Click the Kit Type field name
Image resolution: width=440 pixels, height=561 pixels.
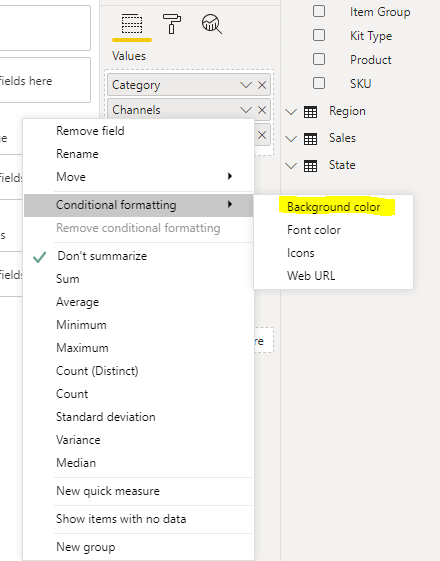point(371,36)
